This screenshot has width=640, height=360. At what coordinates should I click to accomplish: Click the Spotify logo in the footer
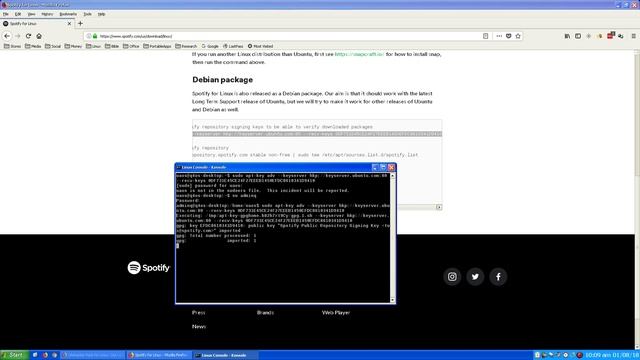(149, 268)
